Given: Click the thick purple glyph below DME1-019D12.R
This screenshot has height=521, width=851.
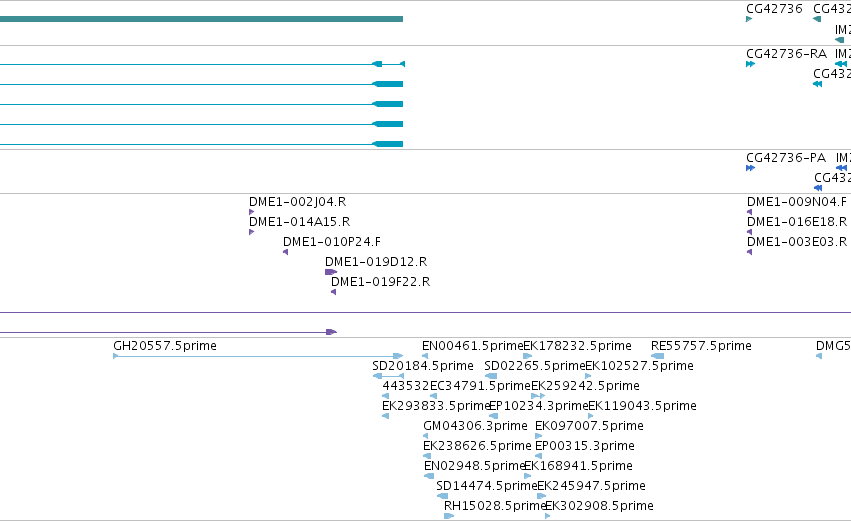Looking at the screenshot, I should [x=331, y=272].
